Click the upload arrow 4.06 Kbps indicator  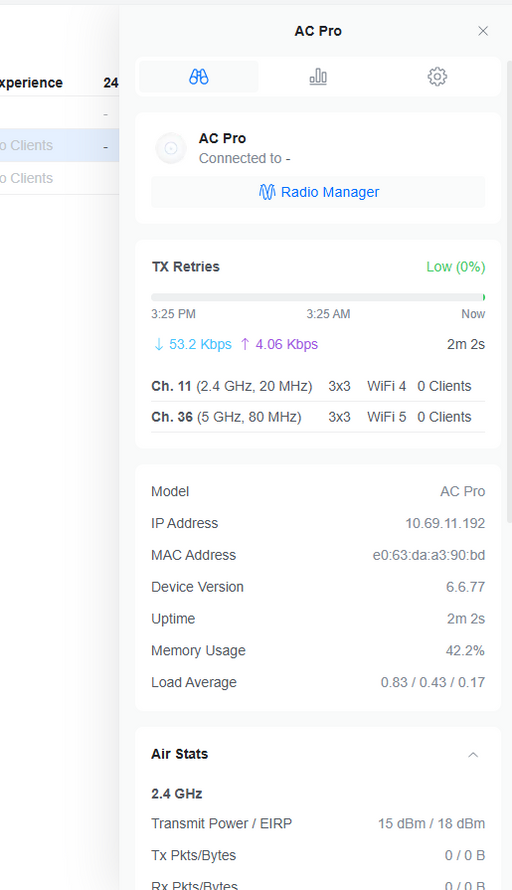click(279, 344)
